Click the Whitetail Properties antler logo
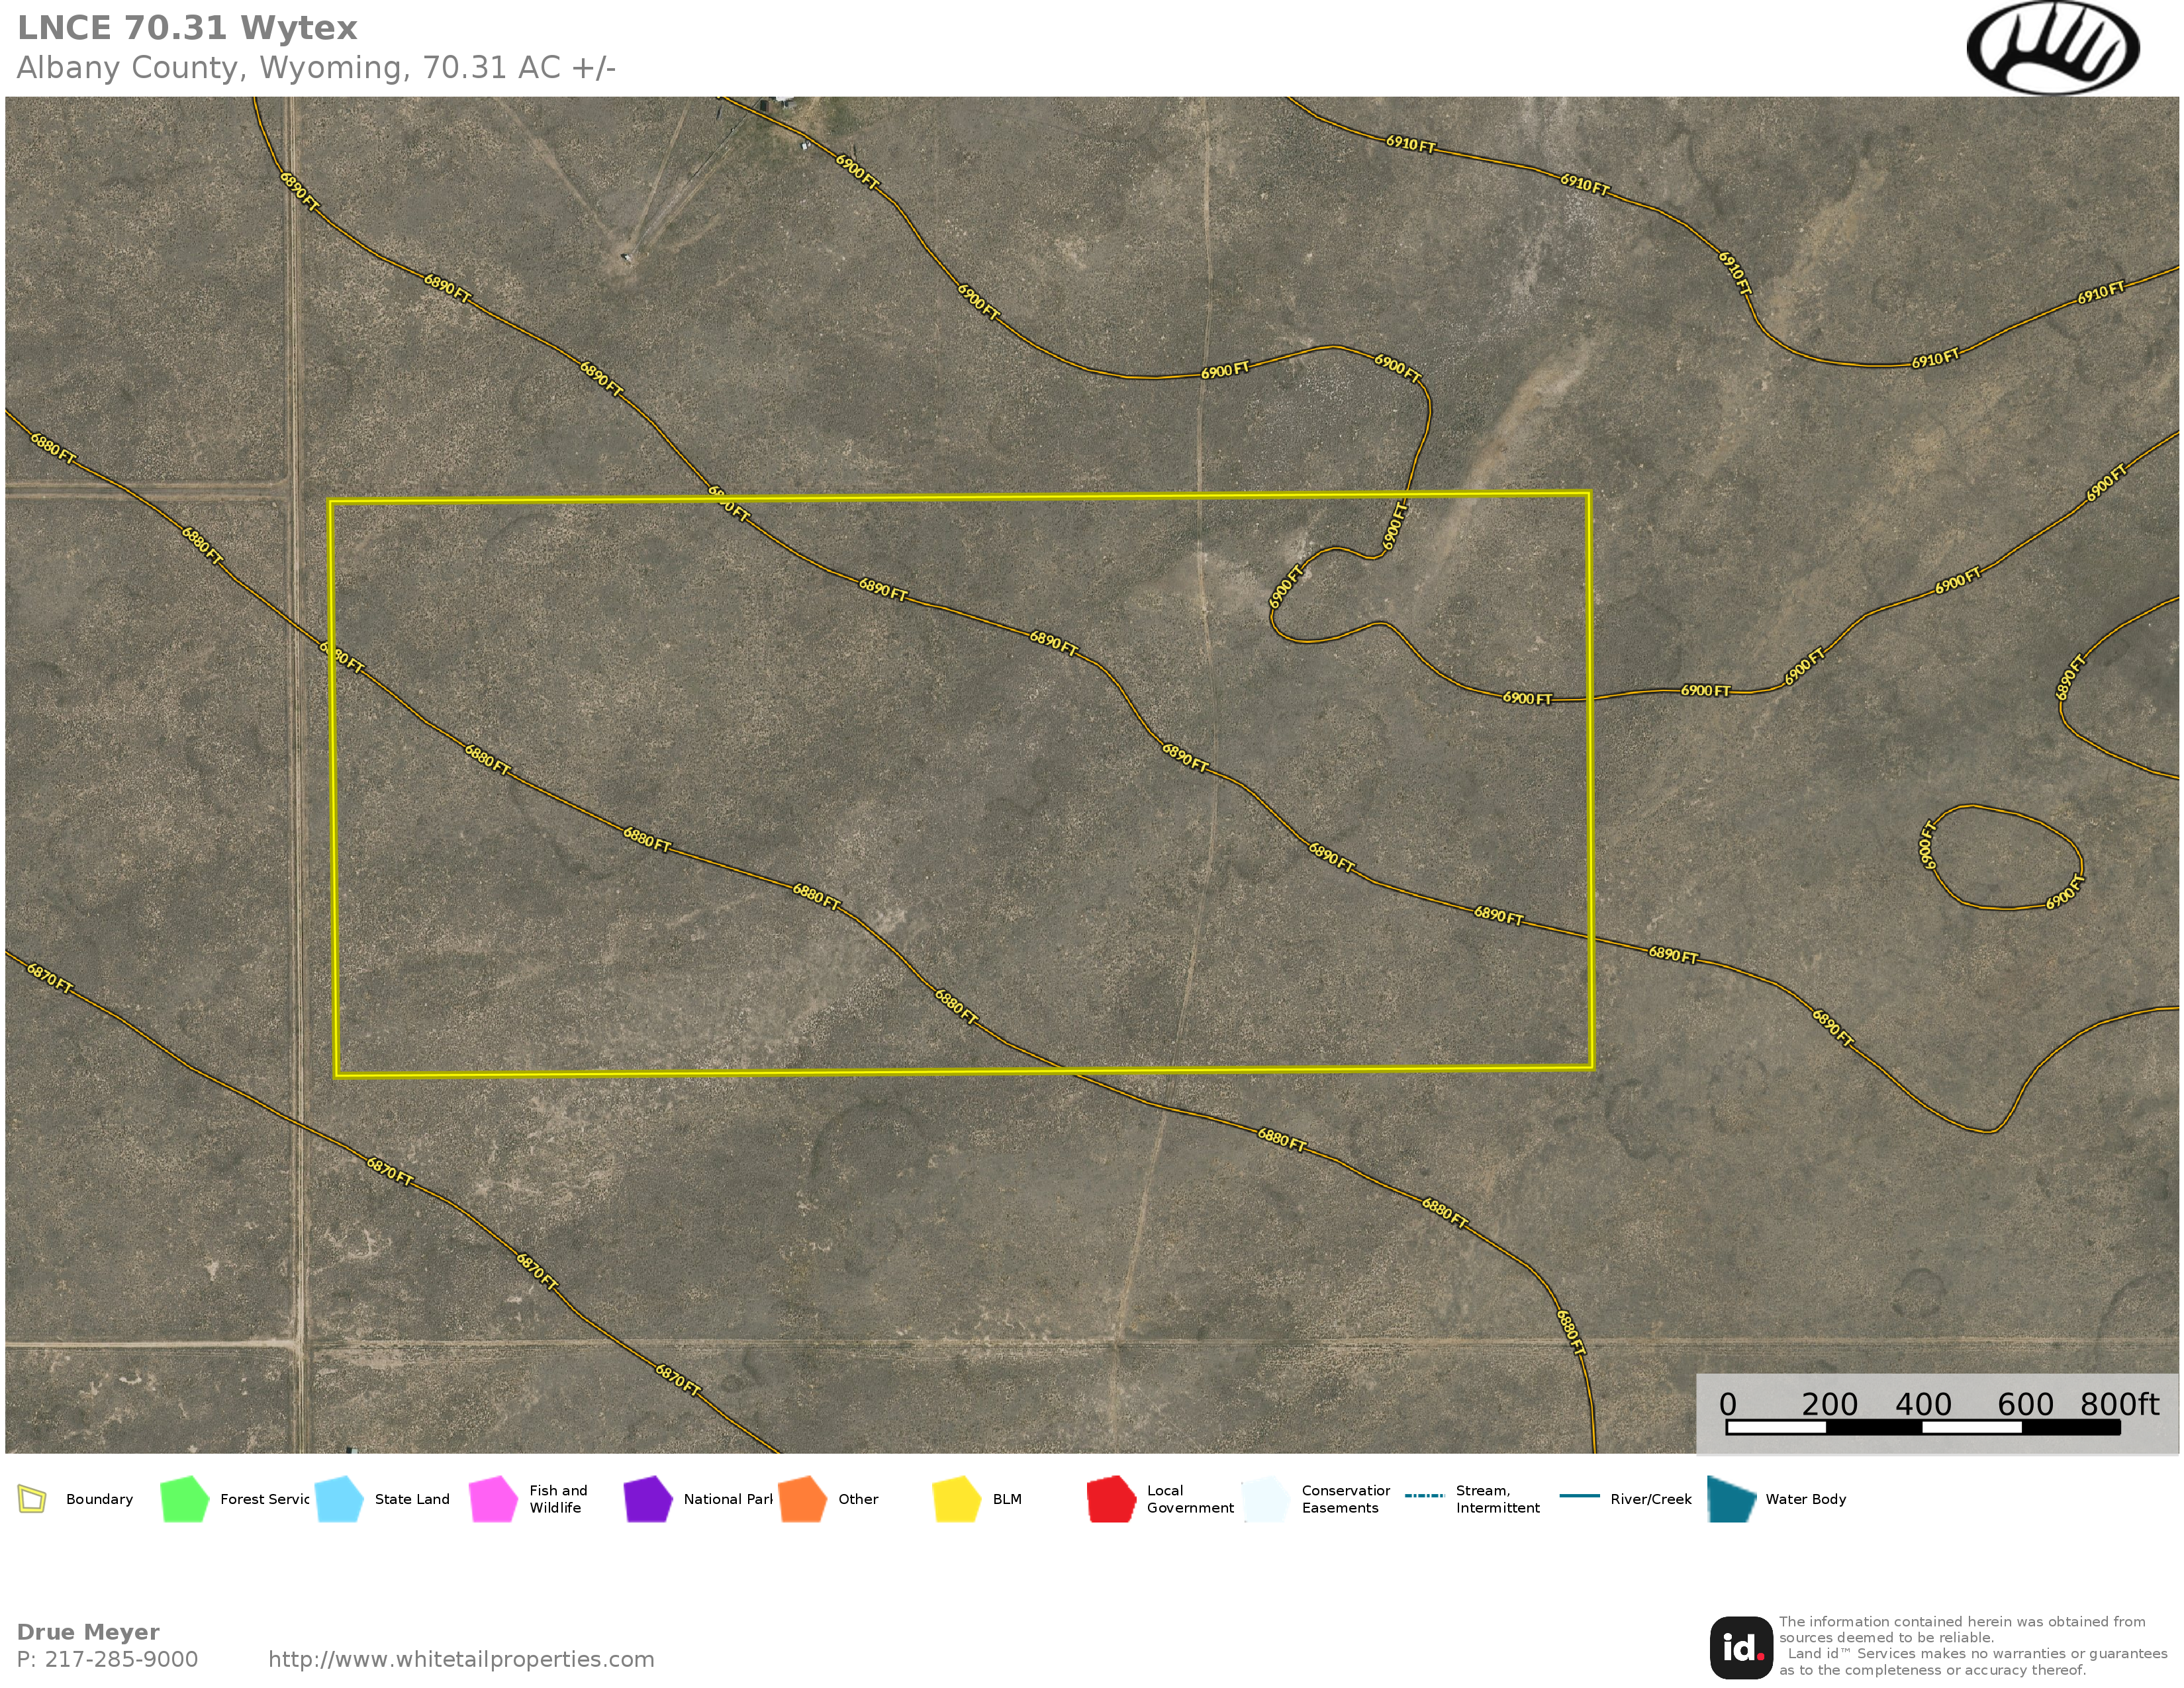 point(2052,47)
